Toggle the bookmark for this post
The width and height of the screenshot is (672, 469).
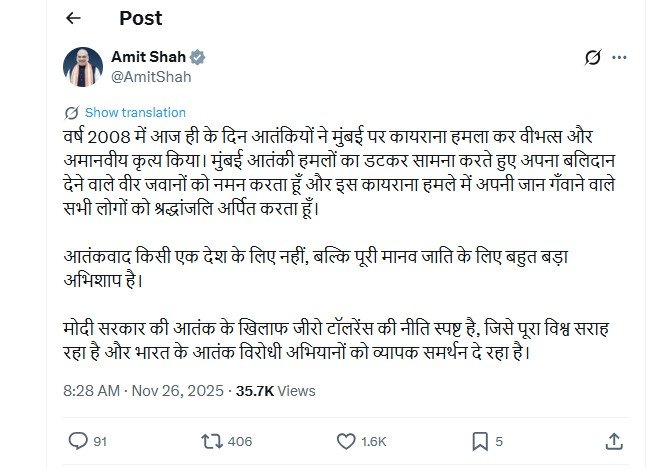pos(480,440)
